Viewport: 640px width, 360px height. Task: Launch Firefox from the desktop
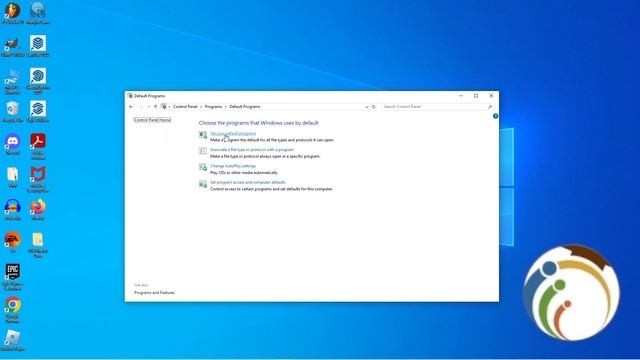(x=38, y=210)
